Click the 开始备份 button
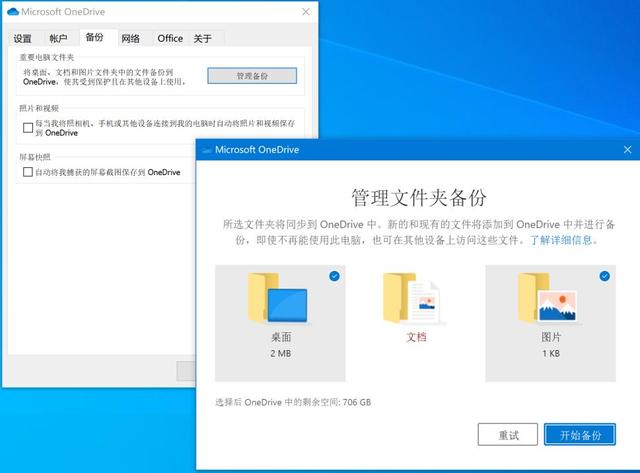This screenshot has width=640, height=473. pyautogui.click(x=580, y=435)
